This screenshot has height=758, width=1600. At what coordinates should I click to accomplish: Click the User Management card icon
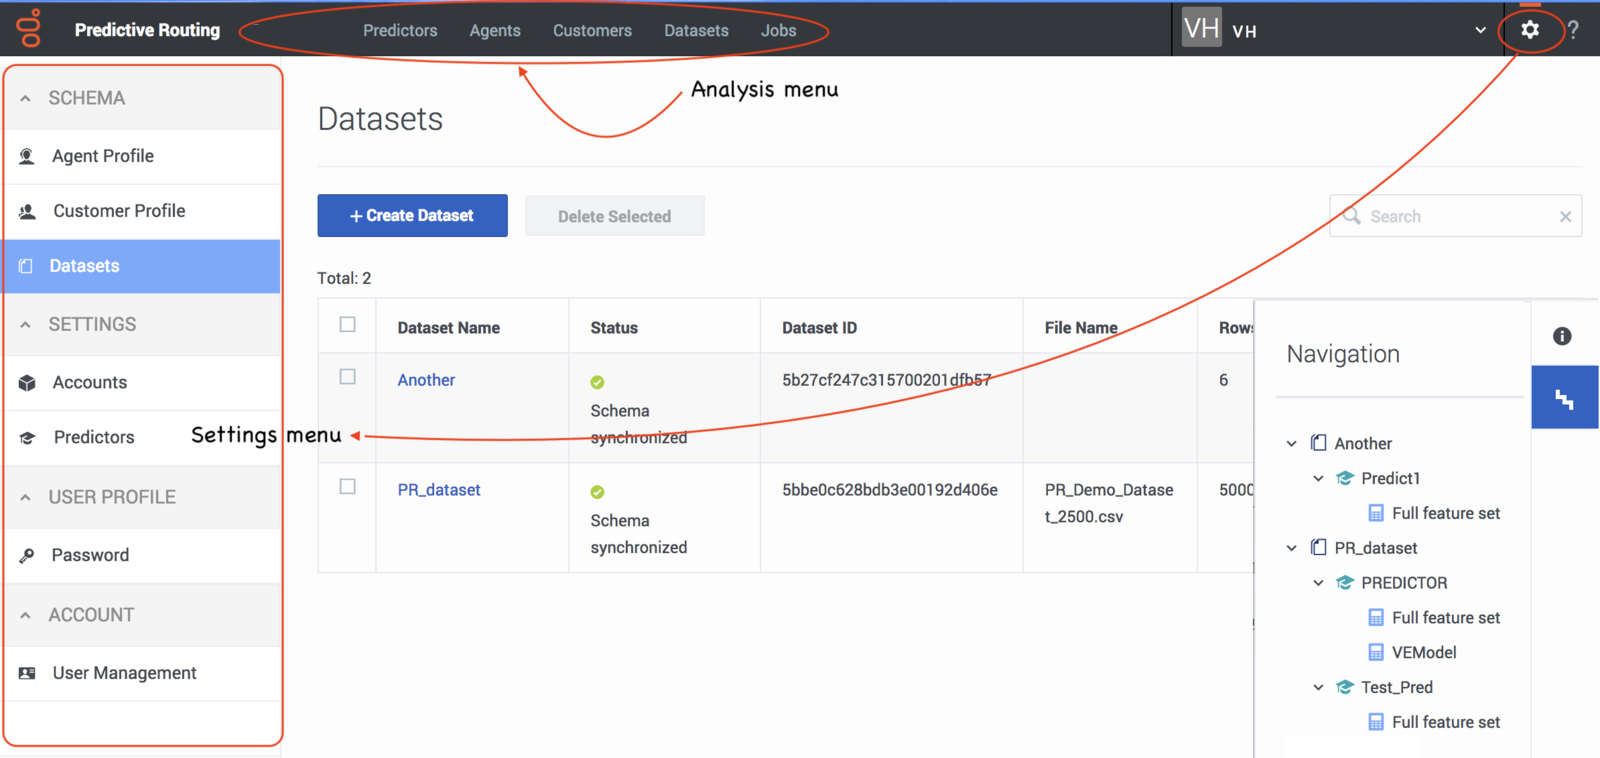pos(27,673)
